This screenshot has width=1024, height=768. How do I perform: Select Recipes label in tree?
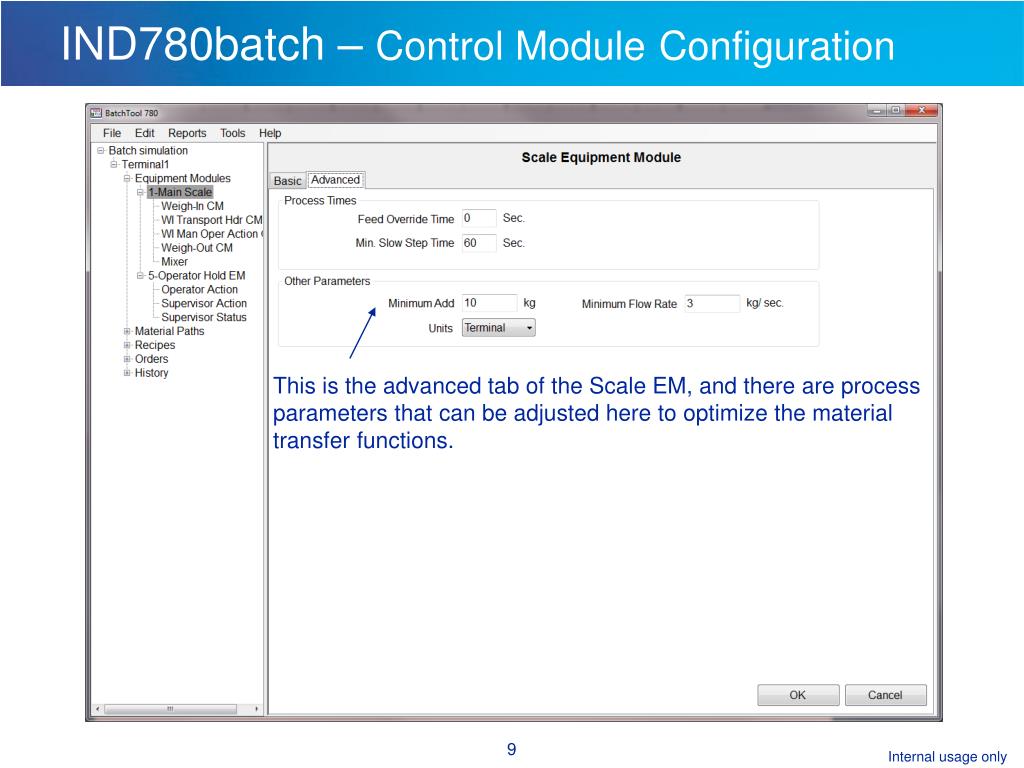click(155, 345)
